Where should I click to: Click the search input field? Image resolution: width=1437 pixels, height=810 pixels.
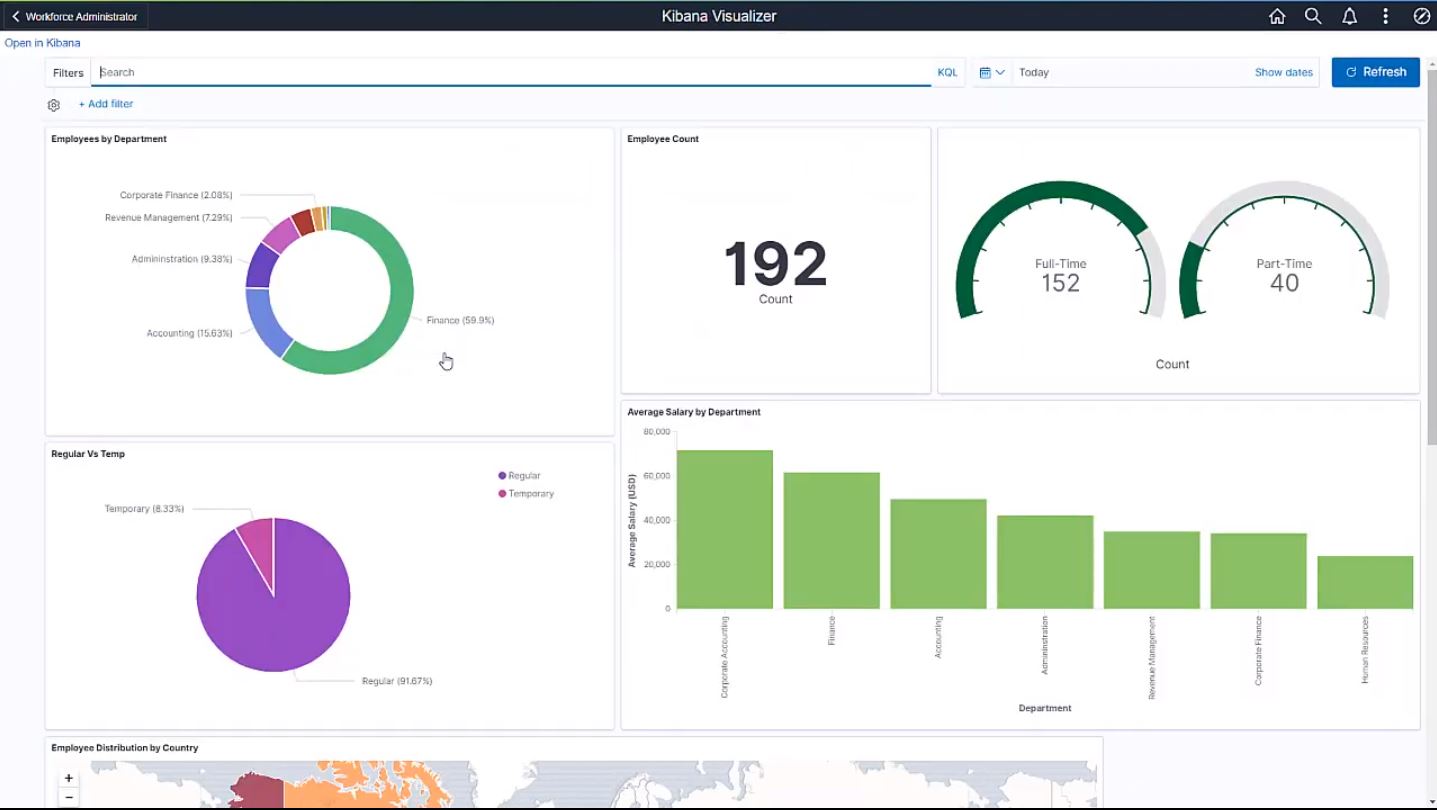coord(400,72)
